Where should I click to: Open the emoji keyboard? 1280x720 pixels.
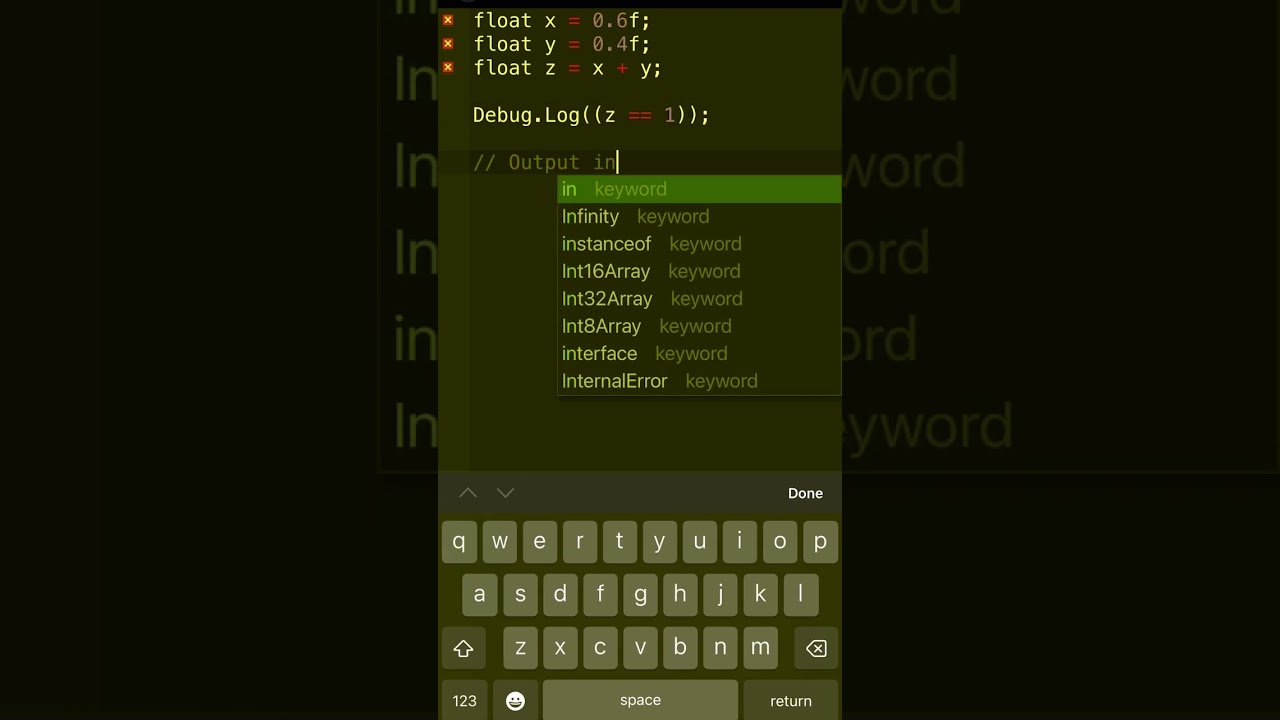(515, 701)
